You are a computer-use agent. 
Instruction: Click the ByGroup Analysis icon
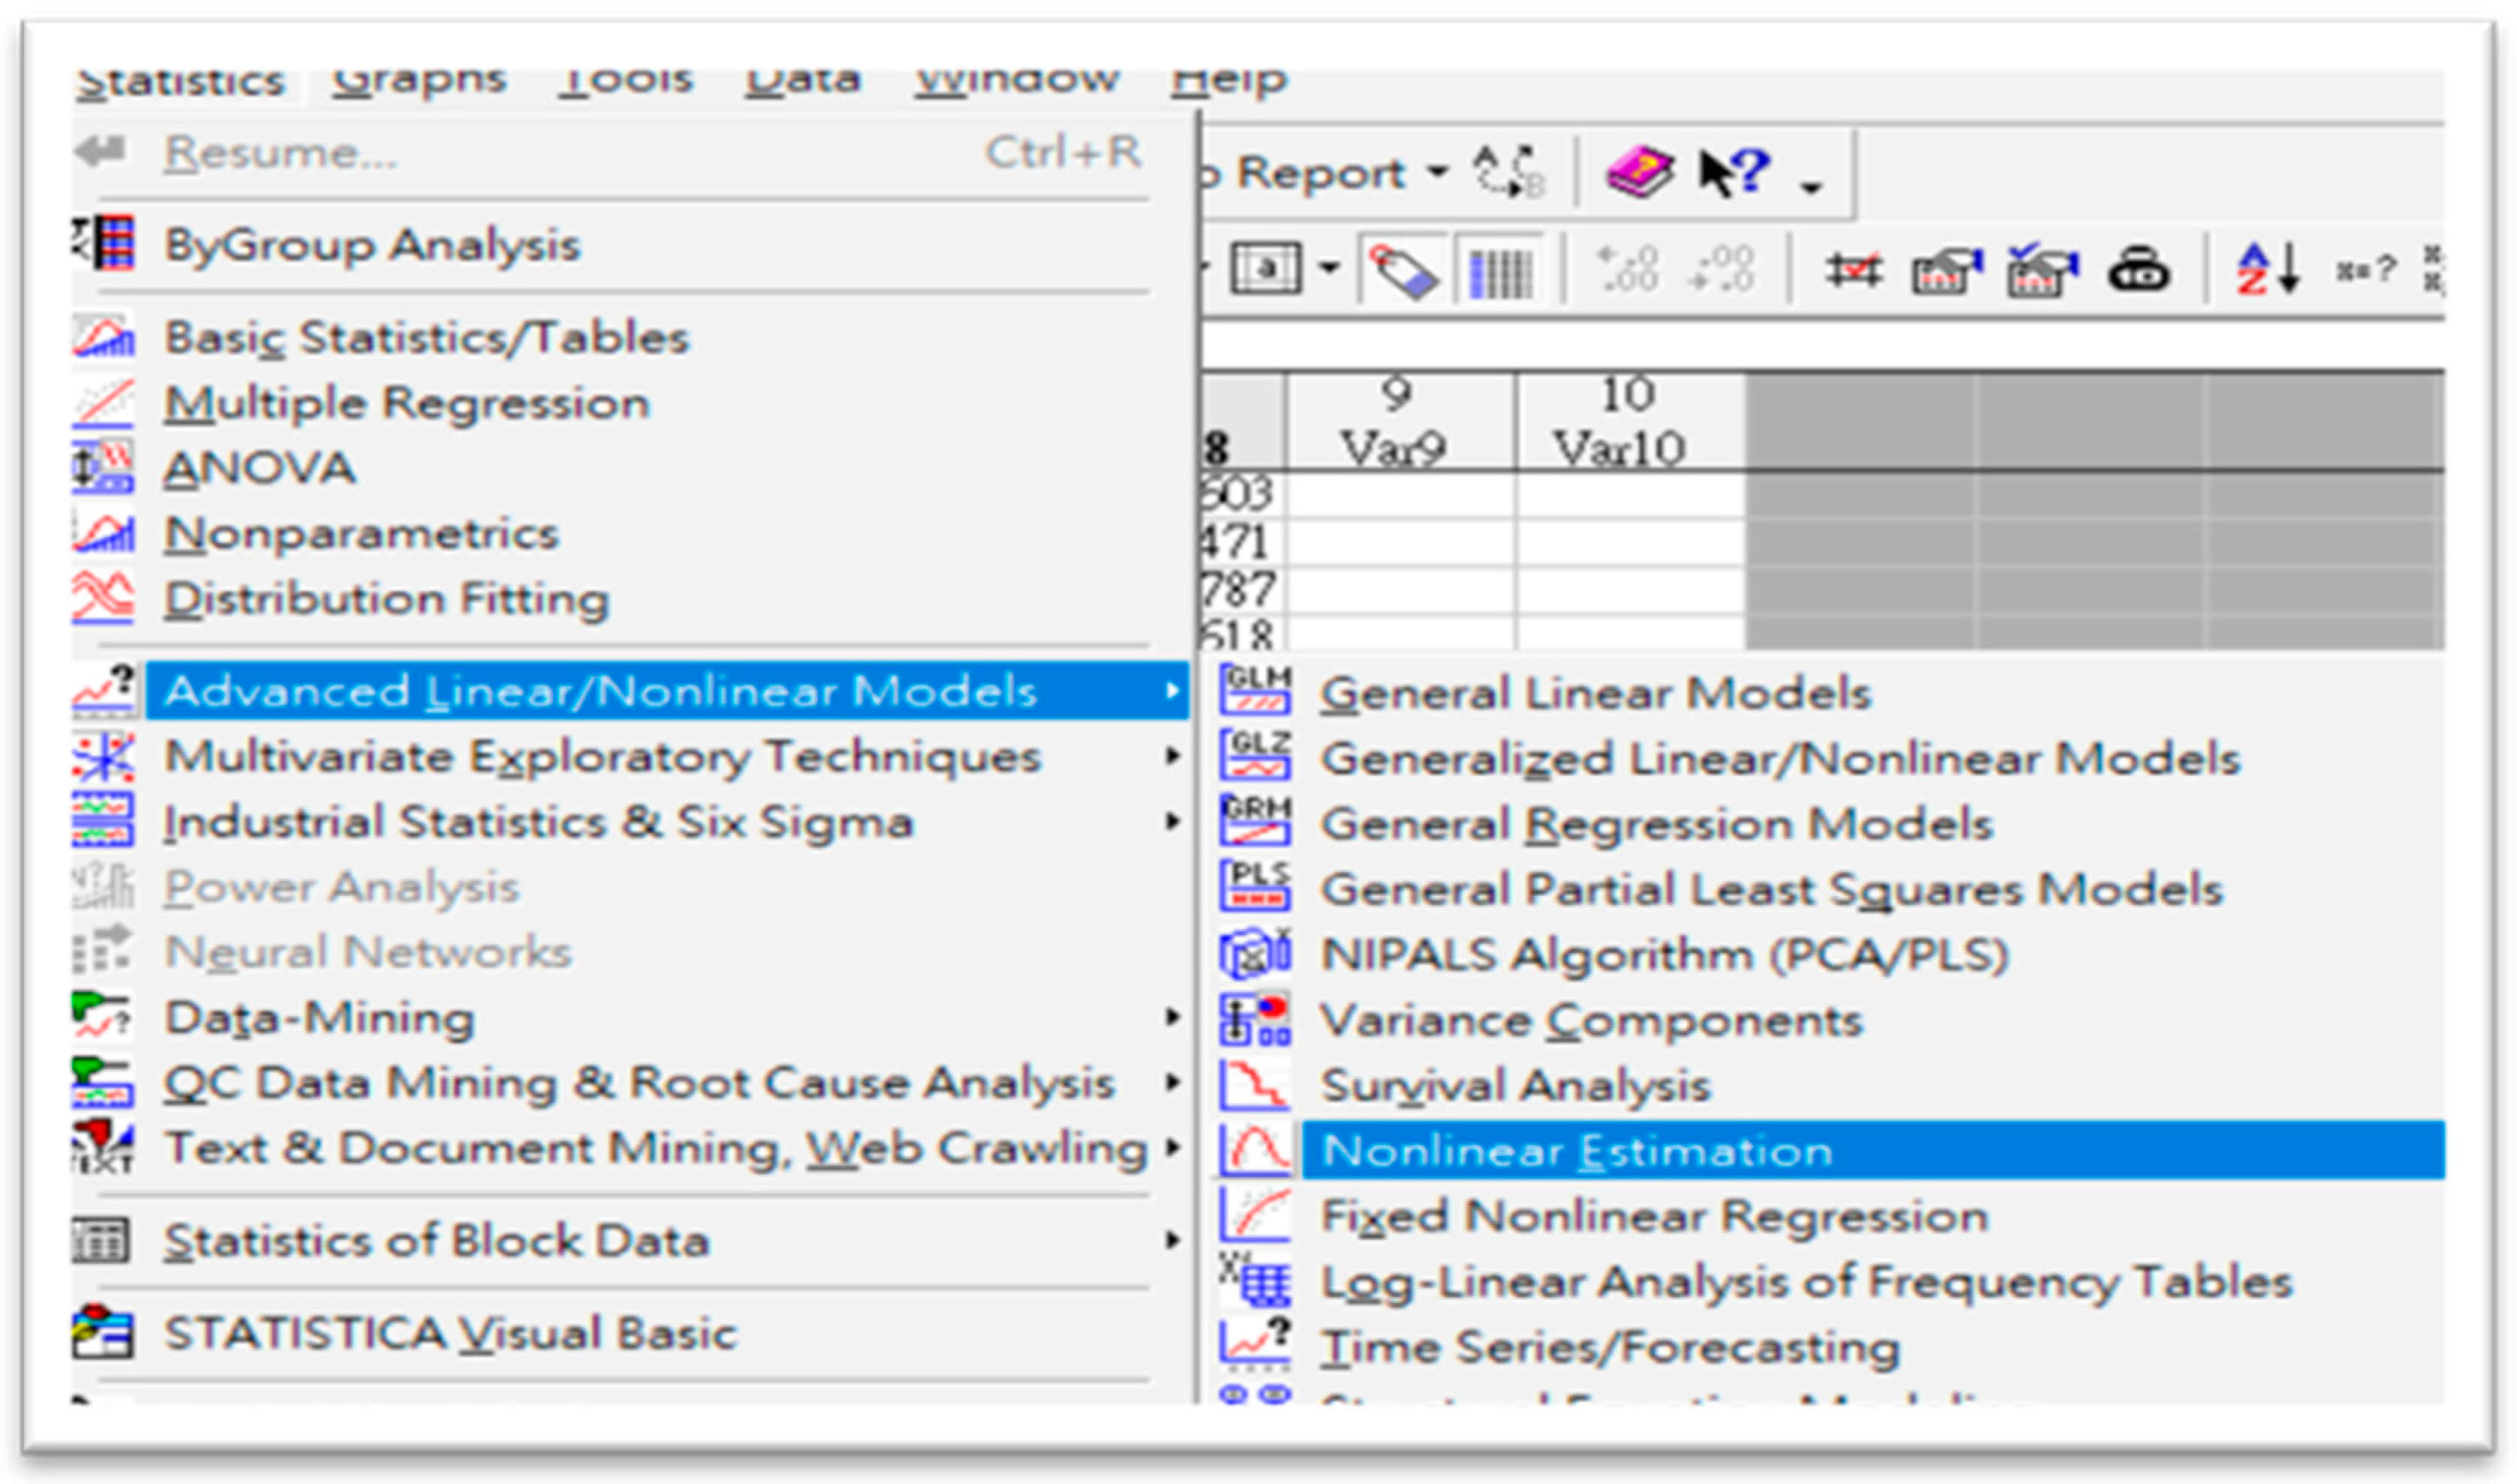coord(104,243)
